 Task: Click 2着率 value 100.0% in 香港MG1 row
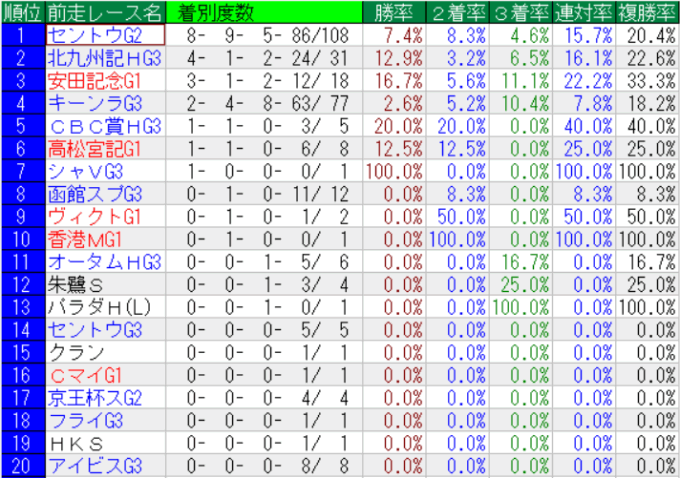click(x=458, y=239)
